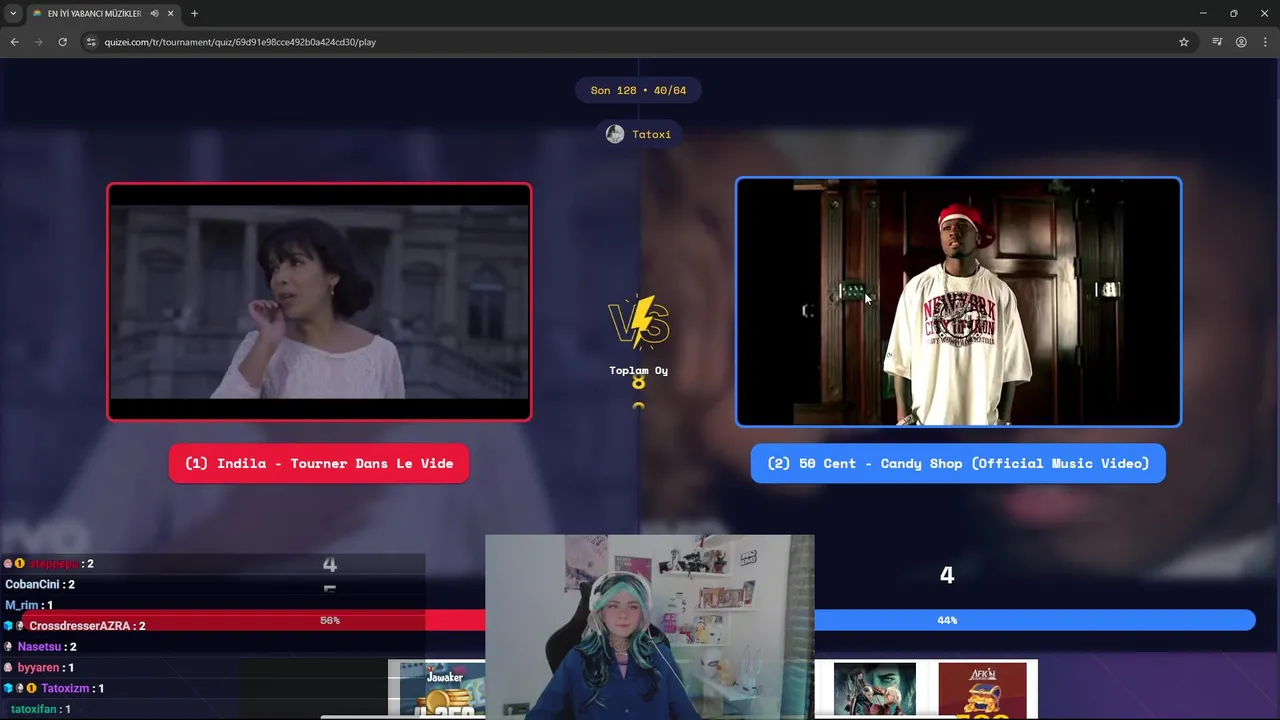Click the quizei.com address bar URL
Image resolution: width=1280 pixels, height=720 pixels.
240,42
